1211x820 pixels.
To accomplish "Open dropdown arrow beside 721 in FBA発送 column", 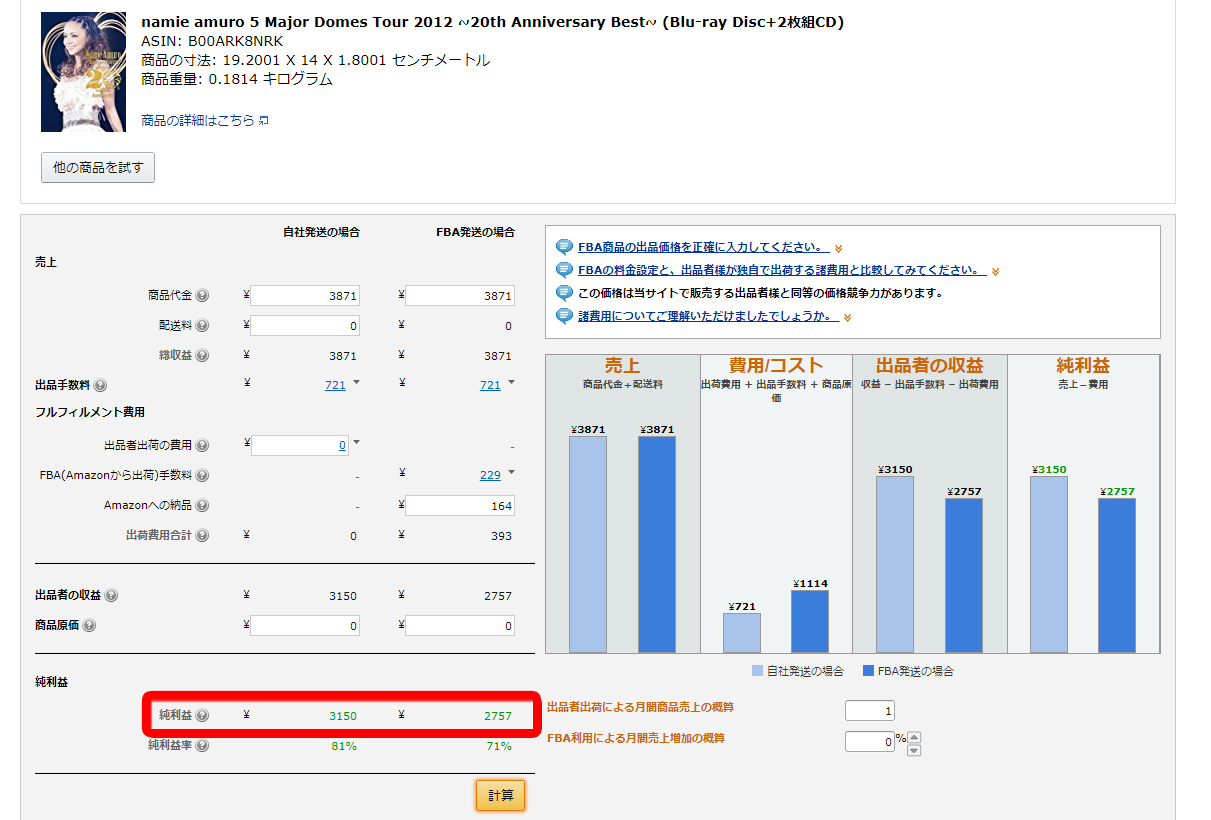I will [x=511, y=383].
